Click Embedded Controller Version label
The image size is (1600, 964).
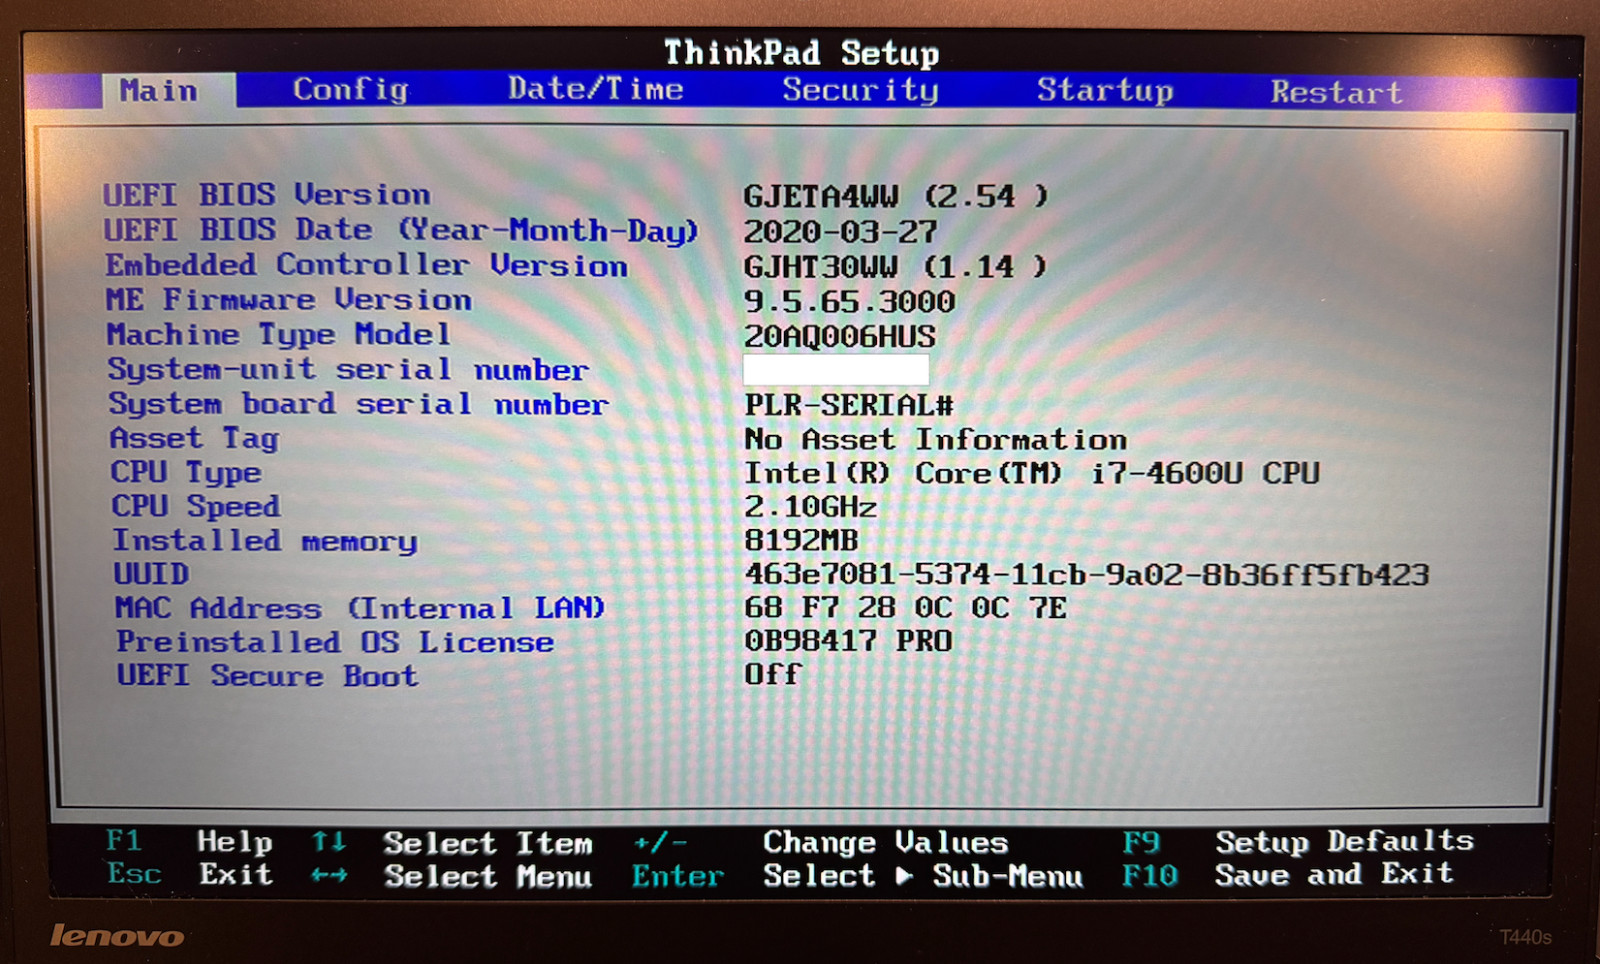tap(367, 265)
